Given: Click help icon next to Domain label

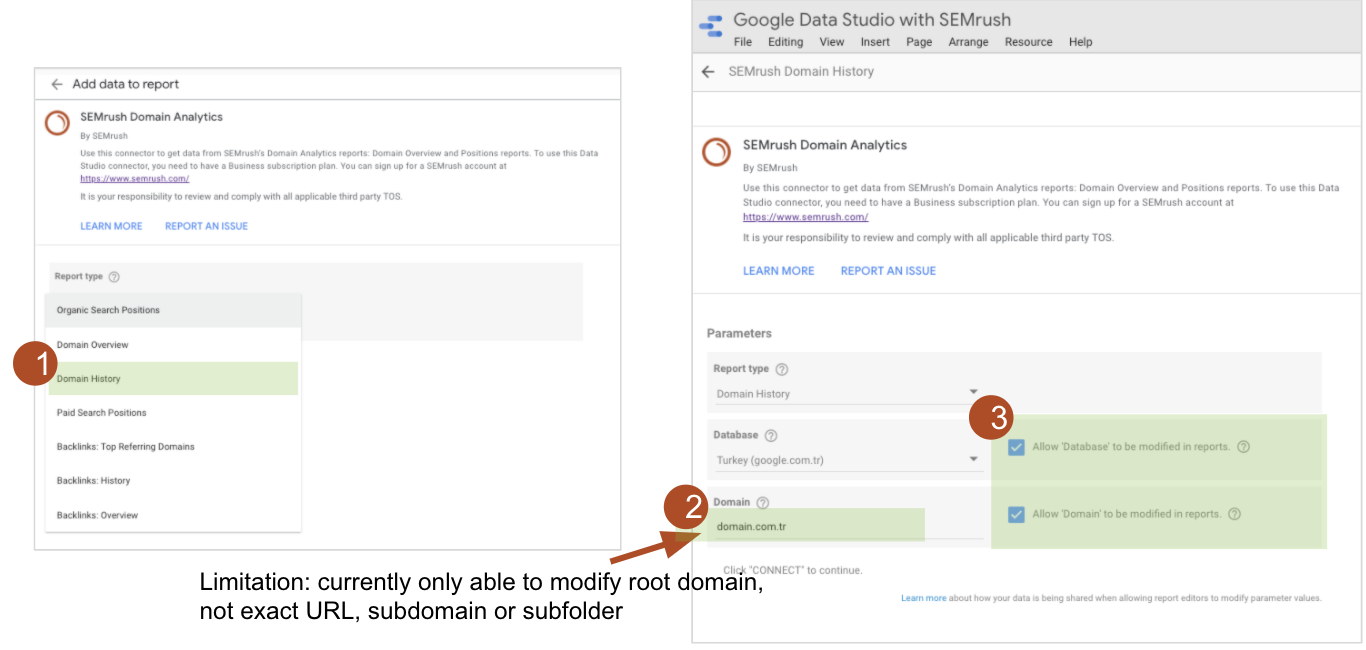Looking at the screenshot, I should [x=763, y=503].
